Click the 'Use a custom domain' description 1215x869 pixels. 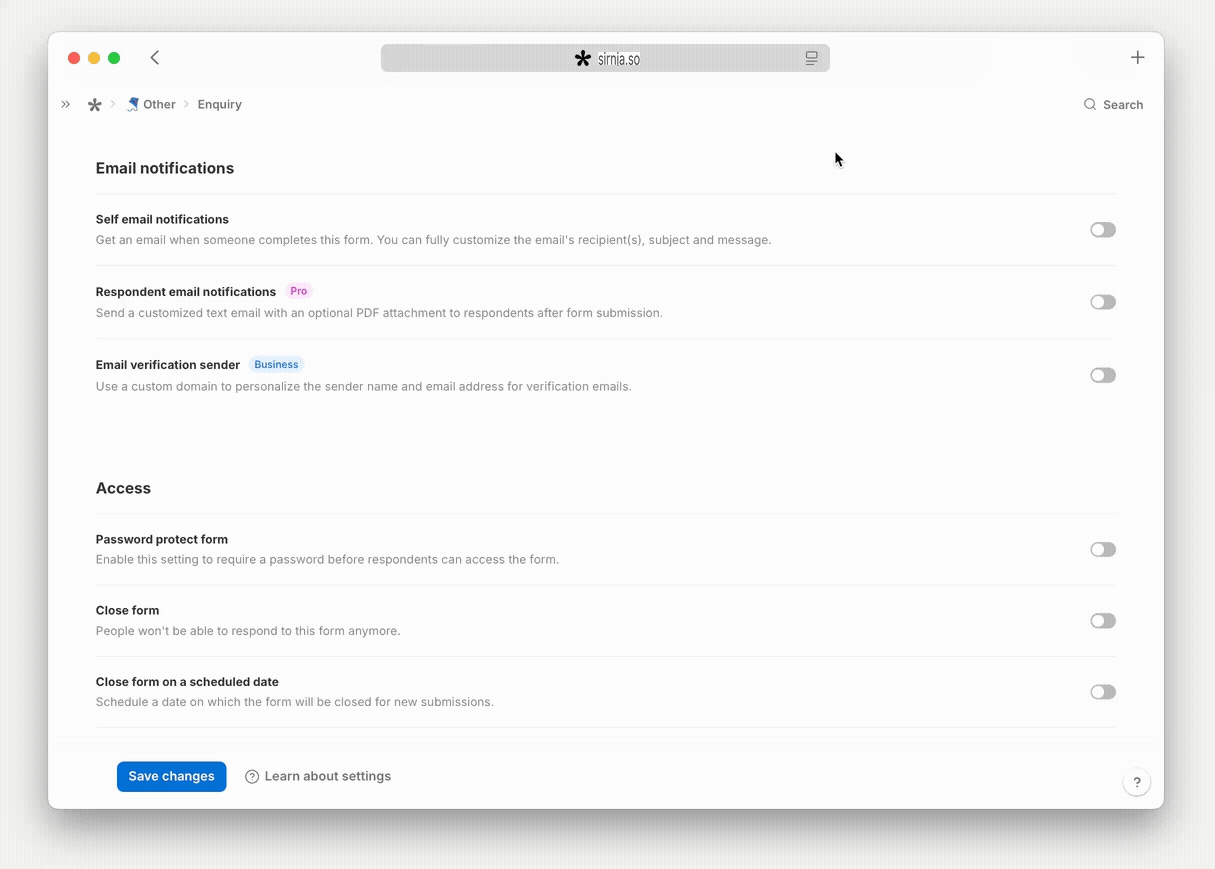click(364, 386)
